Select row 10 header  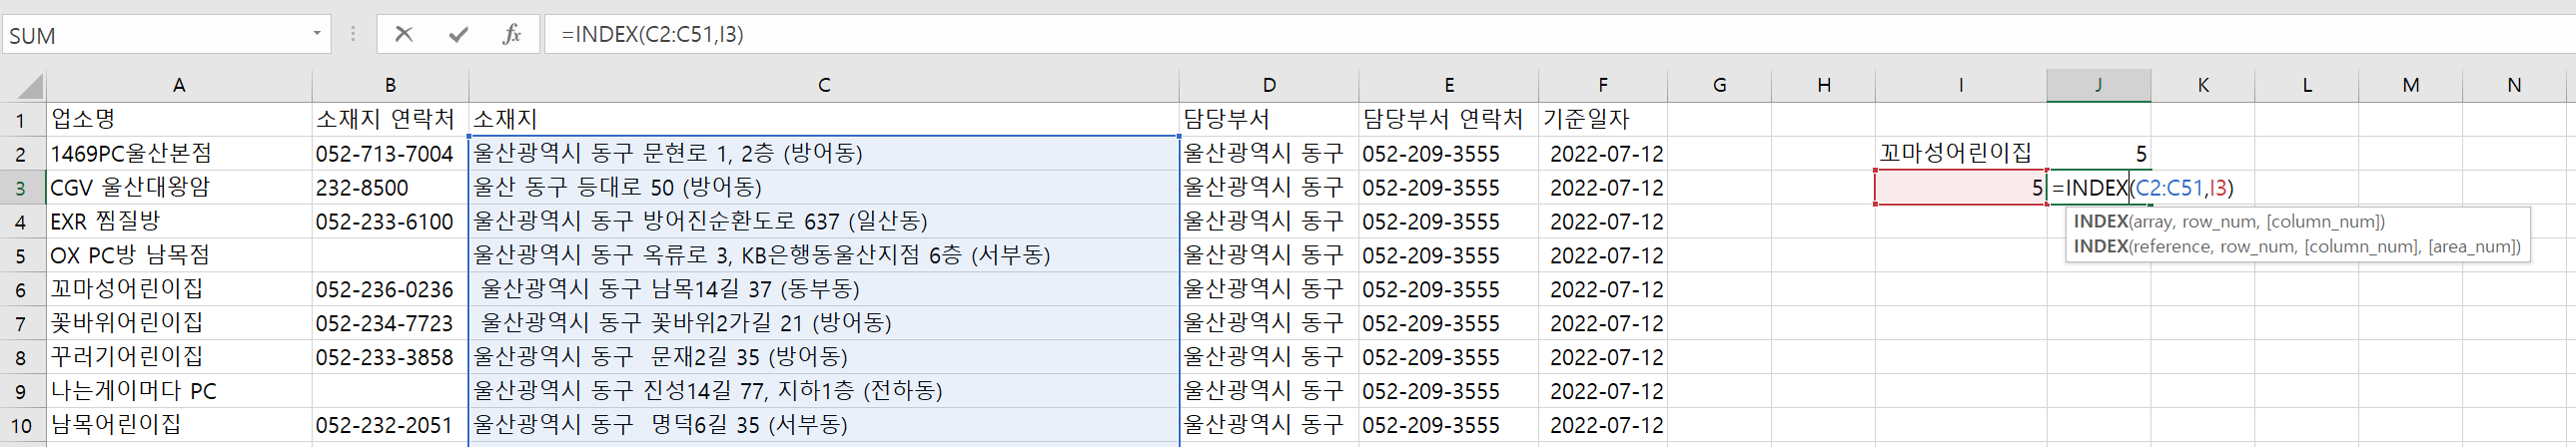point(22,425)
